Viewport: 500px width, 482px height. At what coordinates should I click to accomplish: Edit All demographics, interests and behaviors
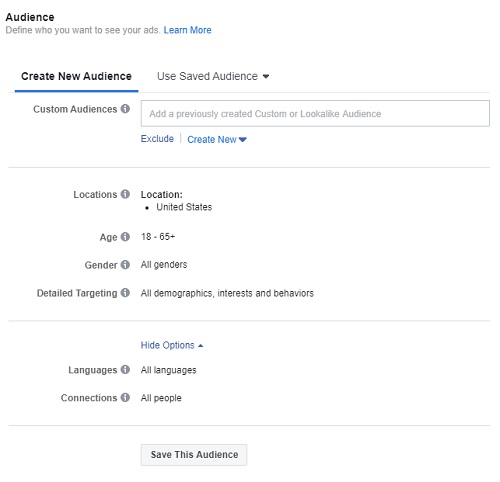[x=227, y=293]
